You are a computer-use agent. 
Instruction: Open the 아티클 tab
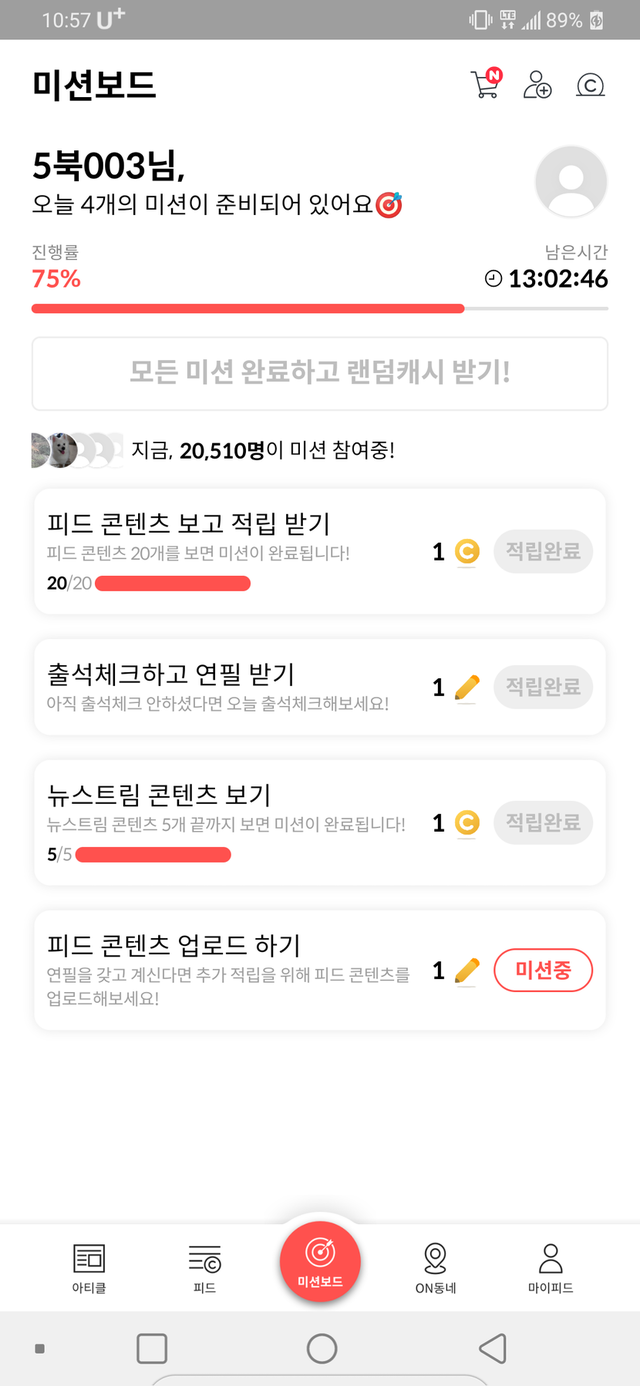click(89, 1268)
